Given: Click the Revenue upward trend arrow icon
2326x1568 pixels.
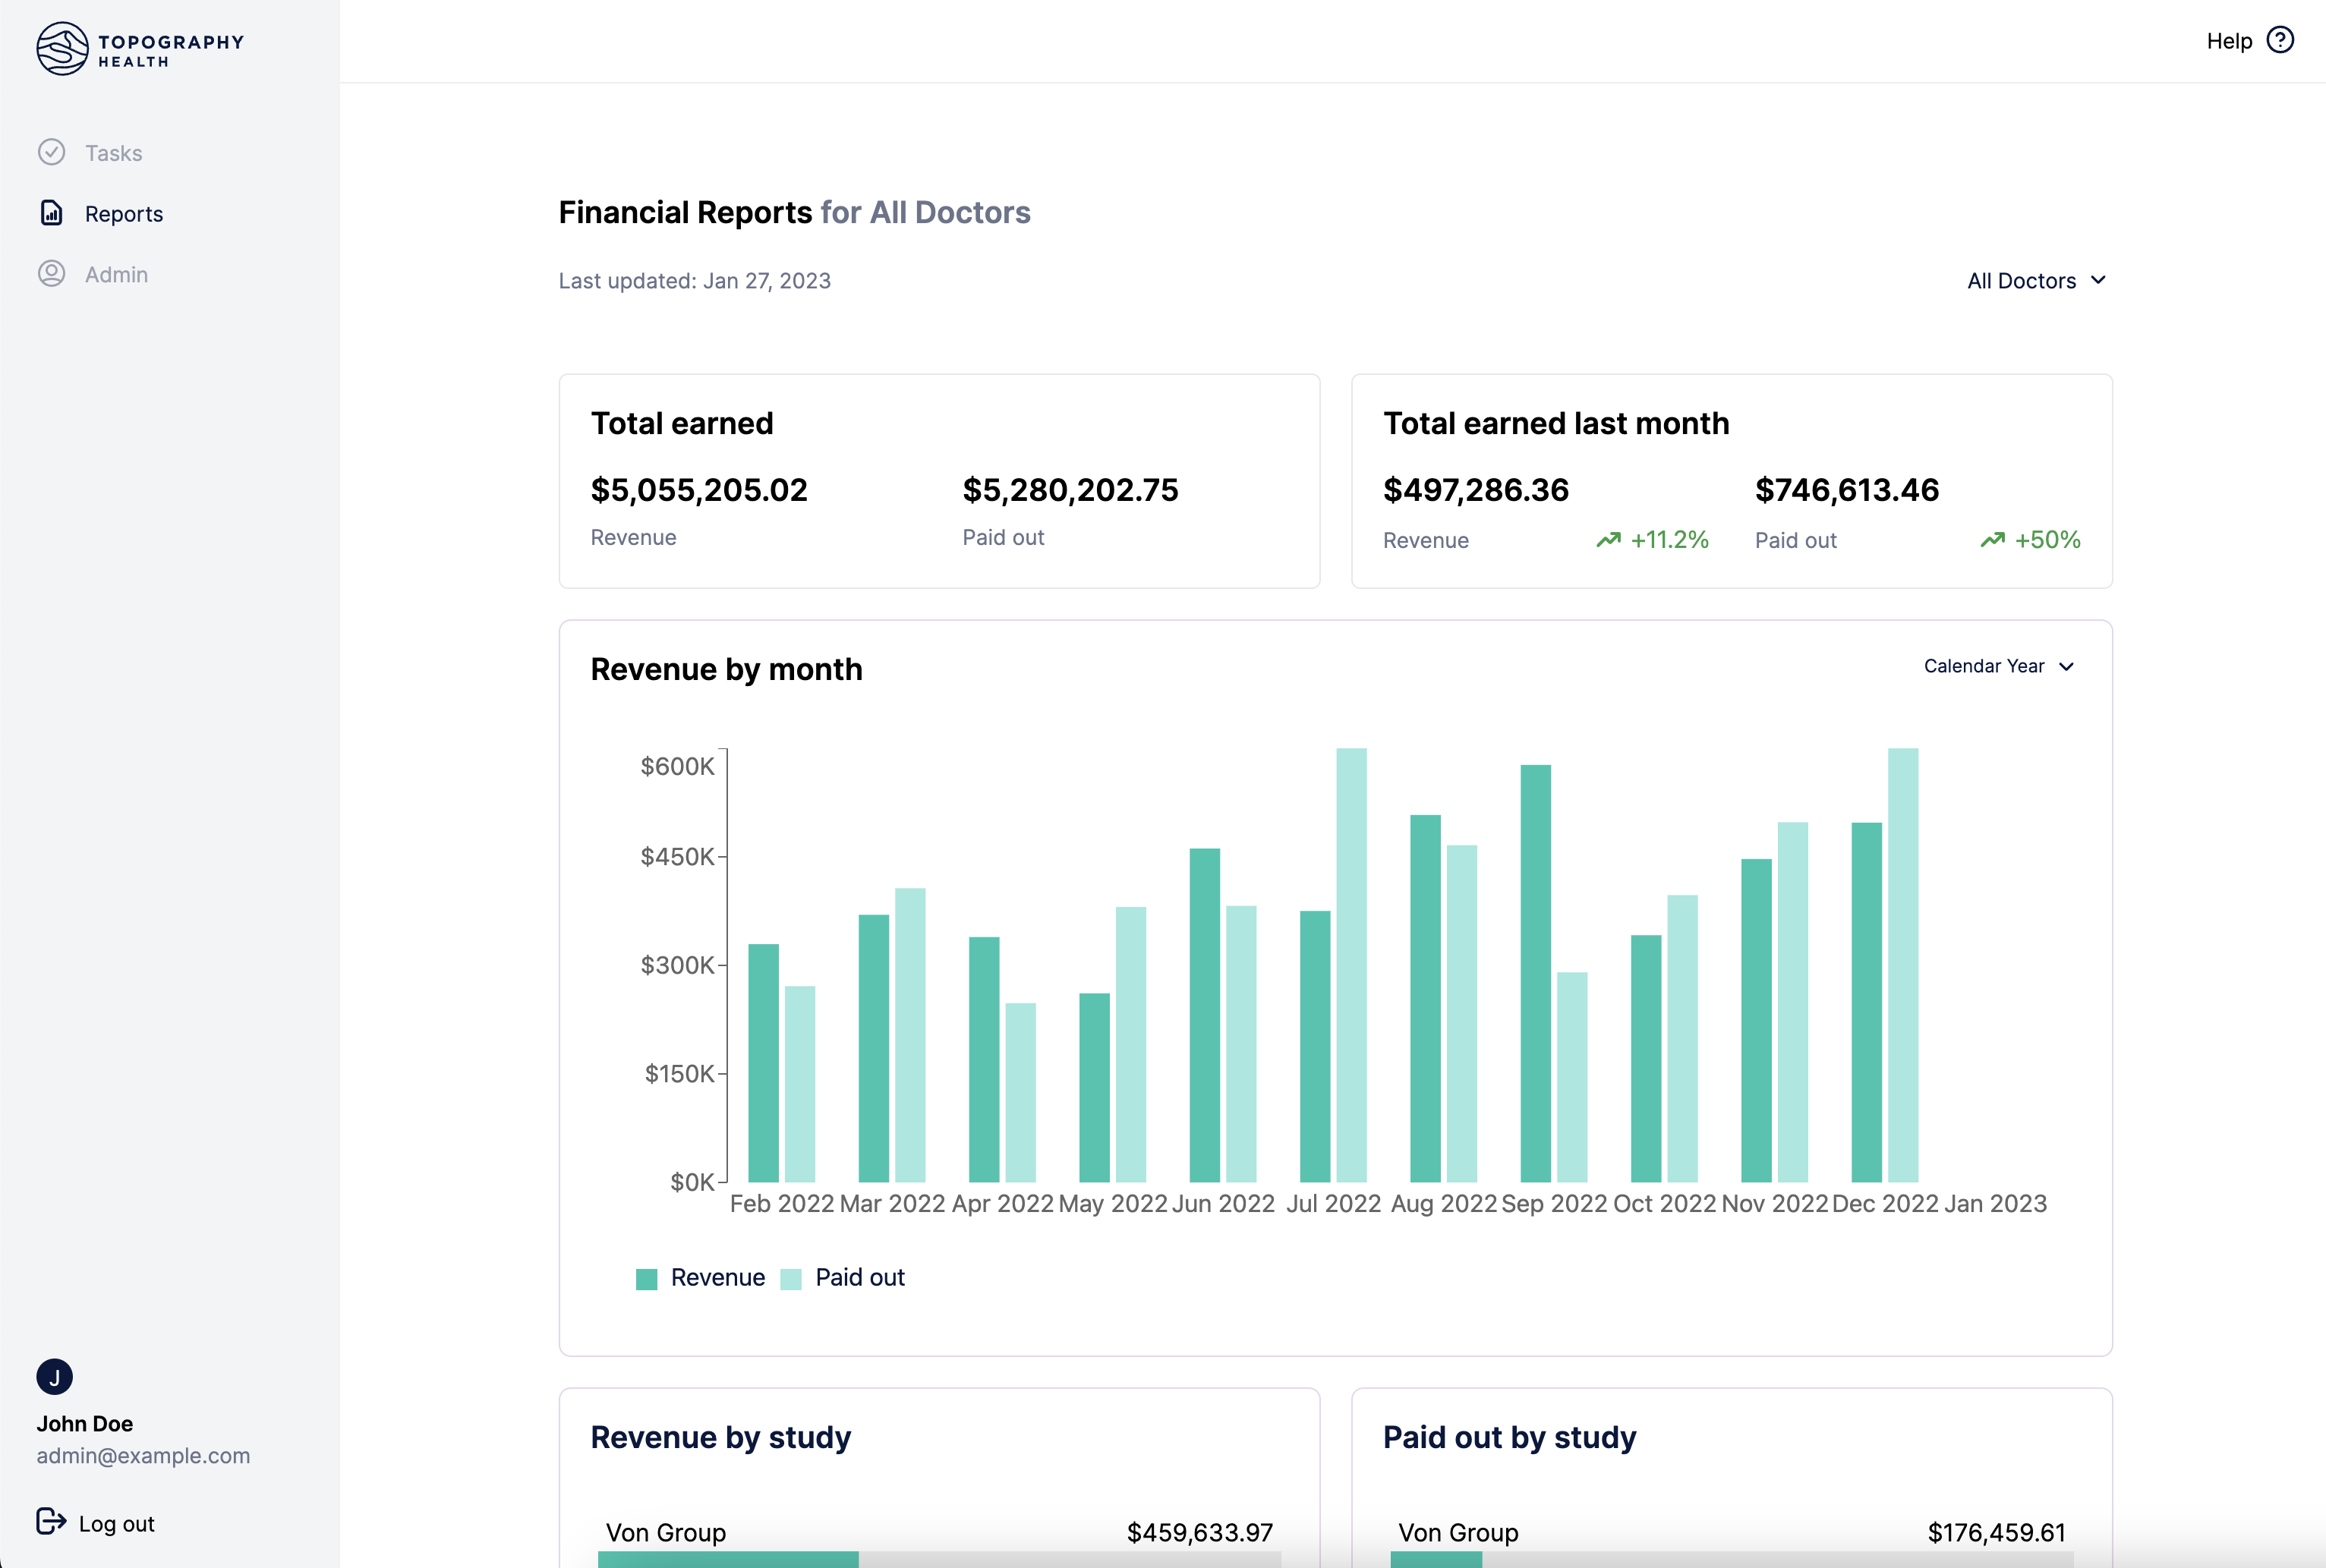Looking at the screenshot, I should coord(1608,540).
